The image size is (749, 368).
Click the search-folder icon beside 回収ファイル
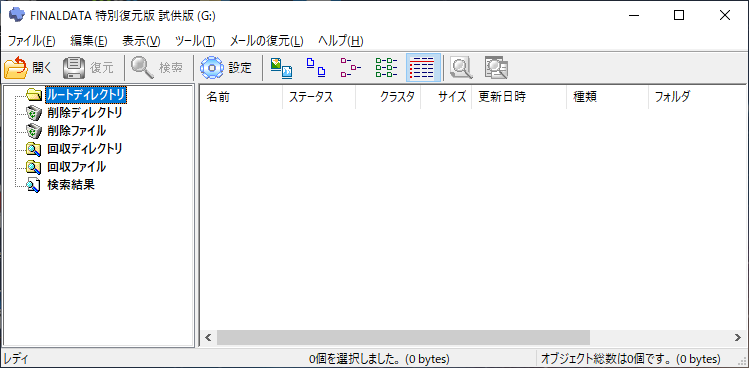pyautogui.click(x=34, y=167)
